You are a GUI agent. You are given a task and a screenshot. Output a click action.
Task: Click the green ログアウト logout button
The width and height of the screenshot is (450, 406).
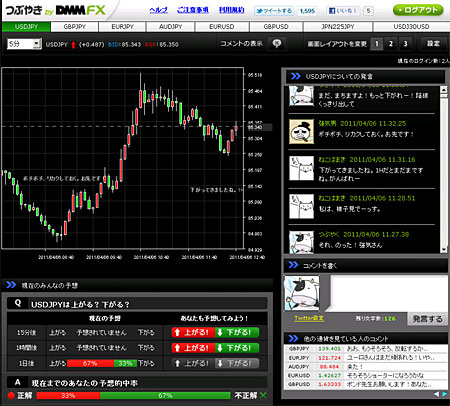(x=418, y=10)
